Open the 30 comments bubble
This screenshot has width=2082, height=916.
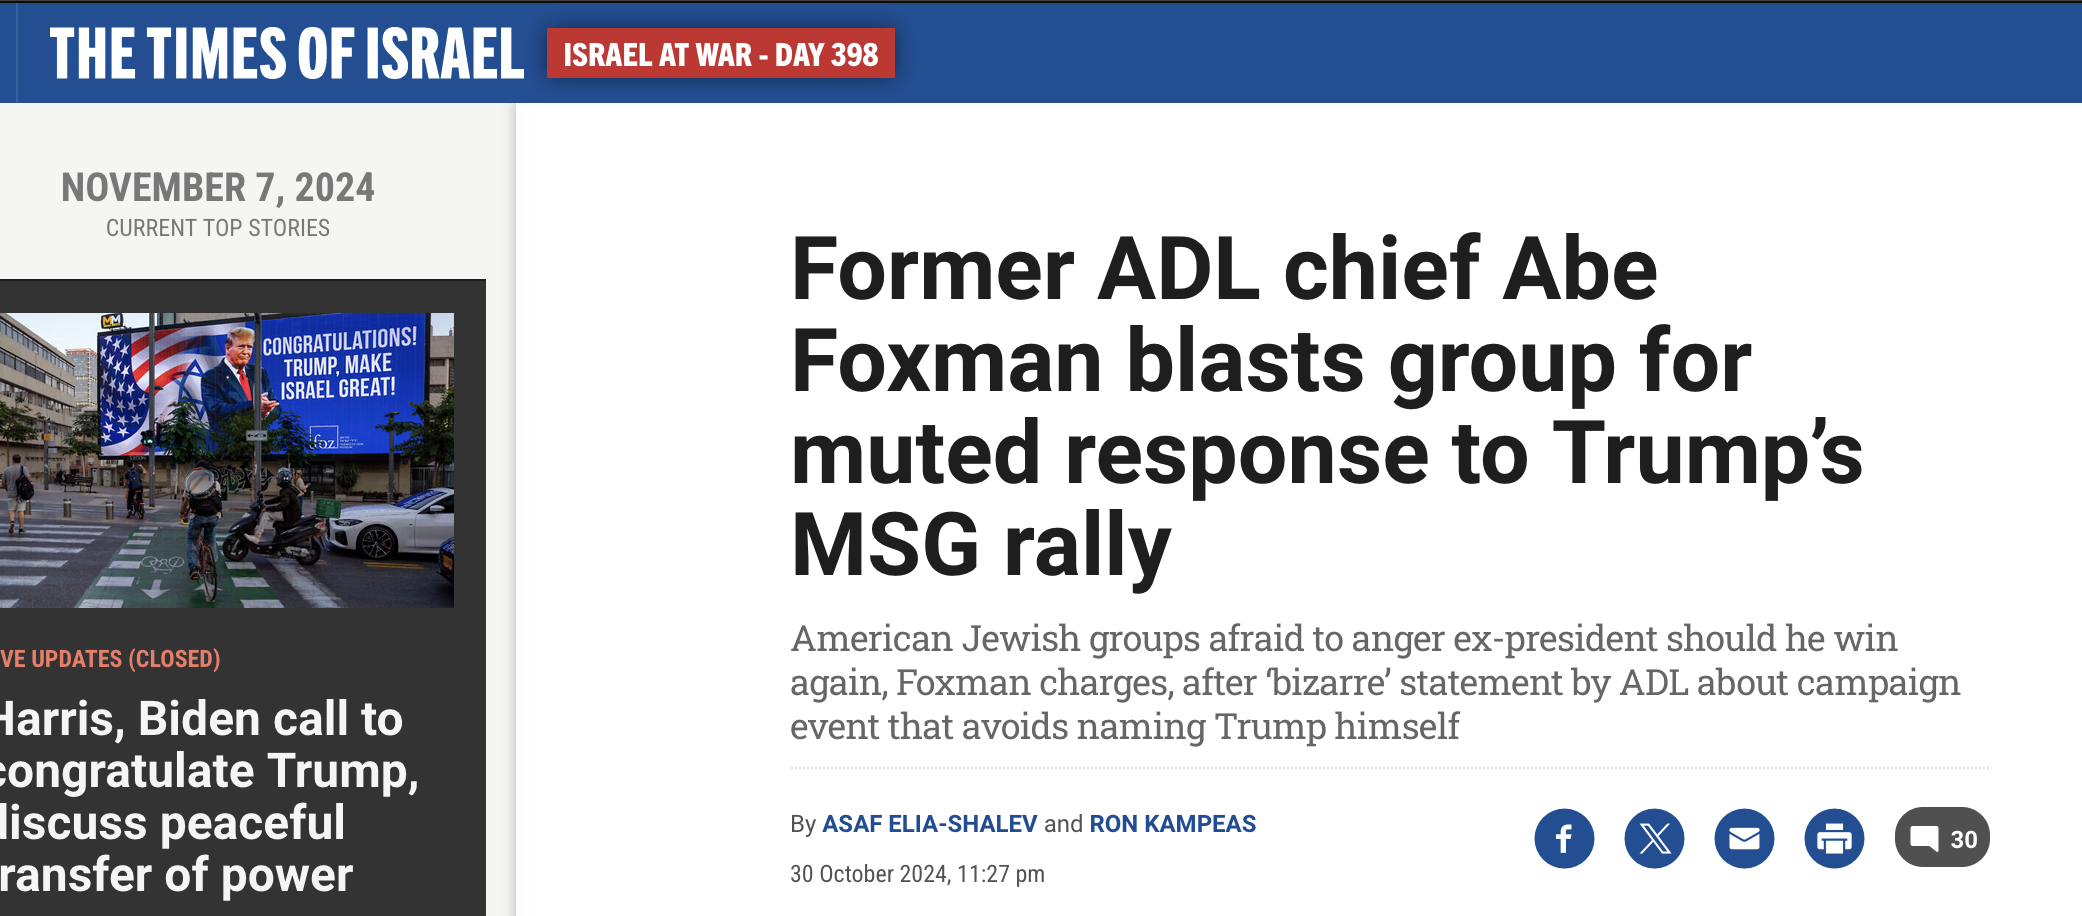click(x=1942, y=838)
